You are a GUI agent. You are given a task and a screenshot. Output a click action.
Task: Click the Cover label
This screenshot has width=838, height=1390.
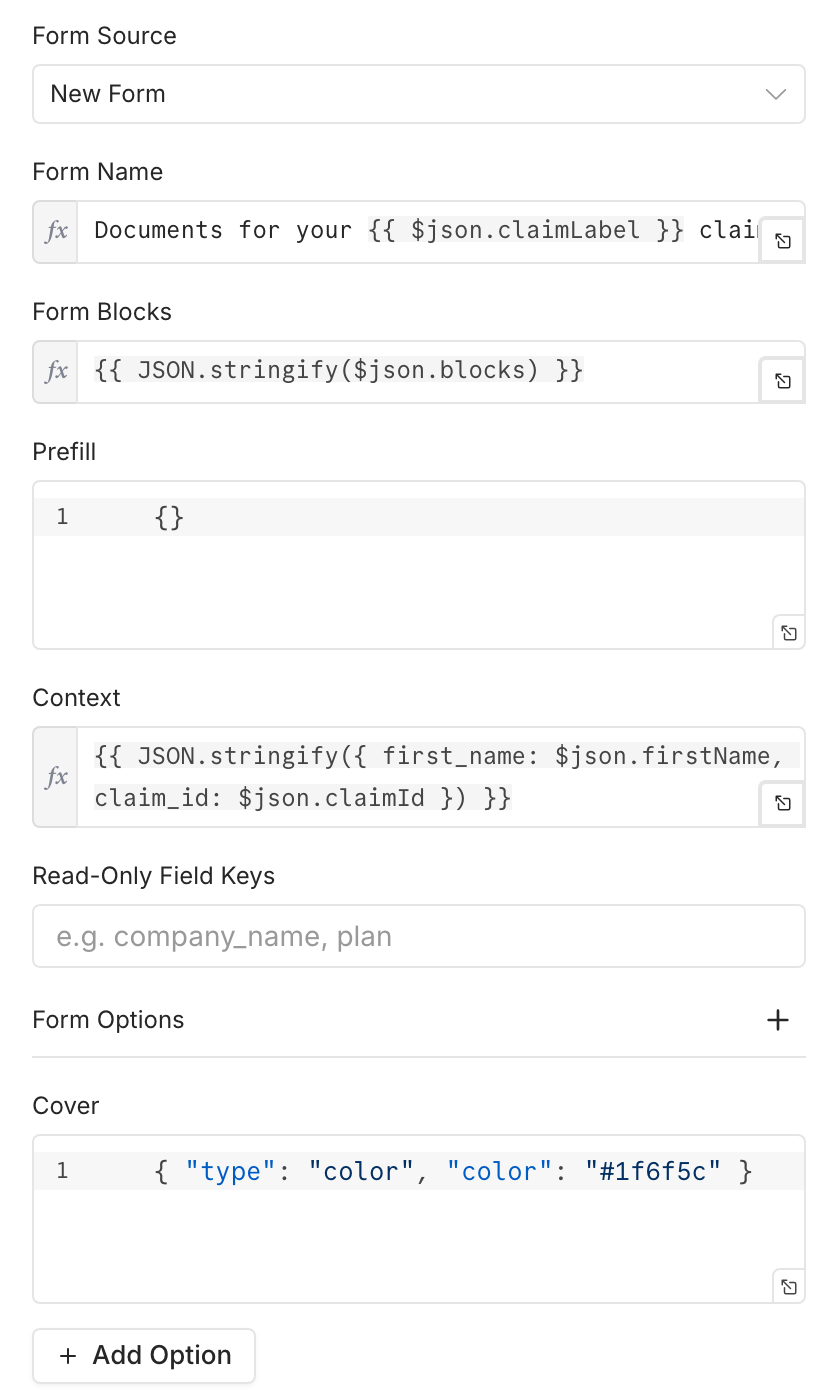66,1106
